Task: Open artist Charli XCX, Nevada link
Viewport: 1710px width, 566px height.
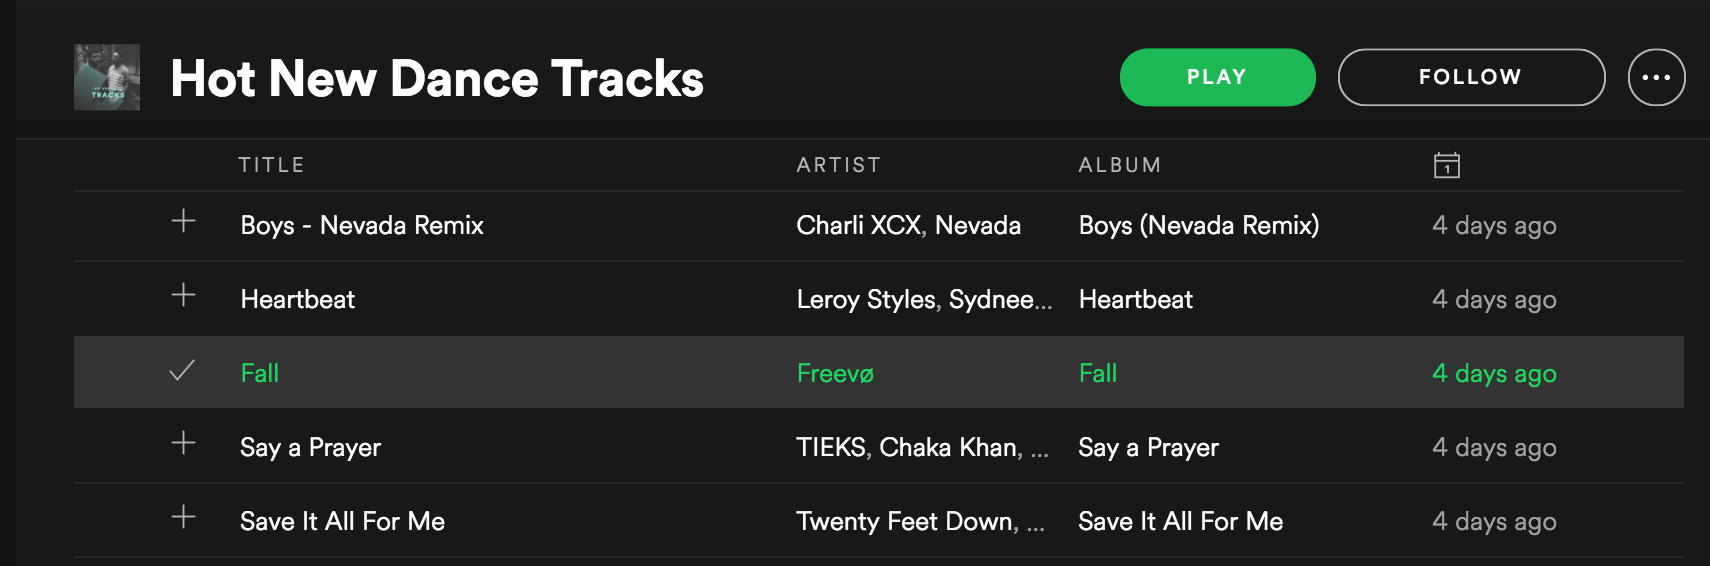Action: pos(908,225)
